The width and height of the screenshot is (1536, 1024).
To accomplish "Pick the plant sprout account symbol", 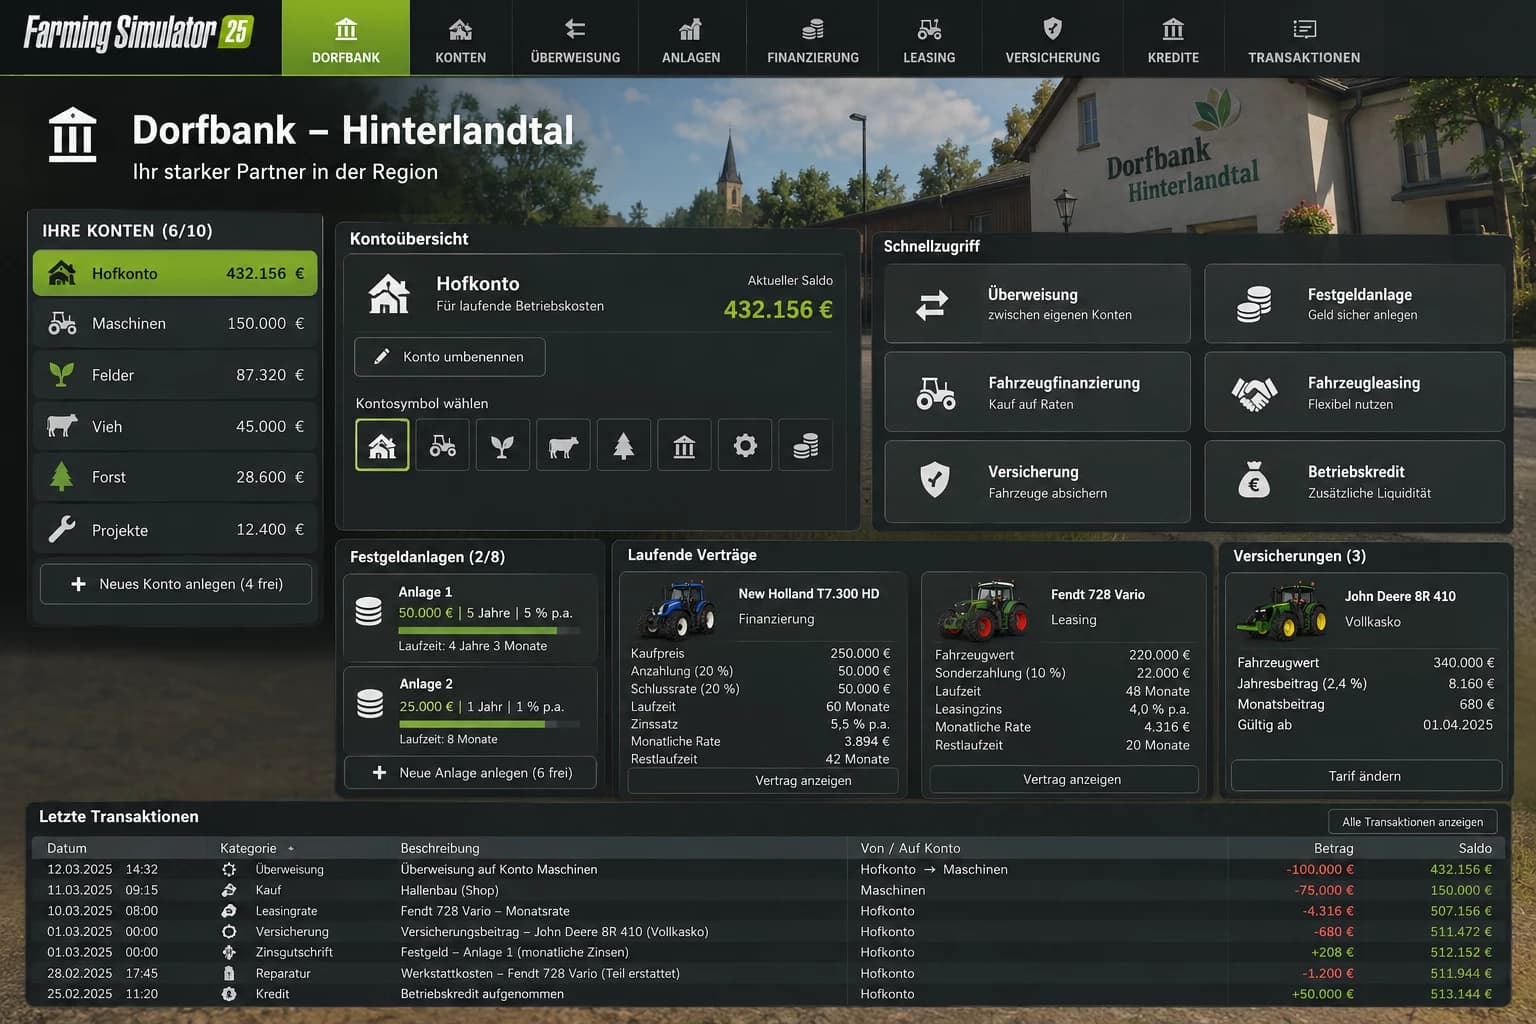I will pos(503,445).
